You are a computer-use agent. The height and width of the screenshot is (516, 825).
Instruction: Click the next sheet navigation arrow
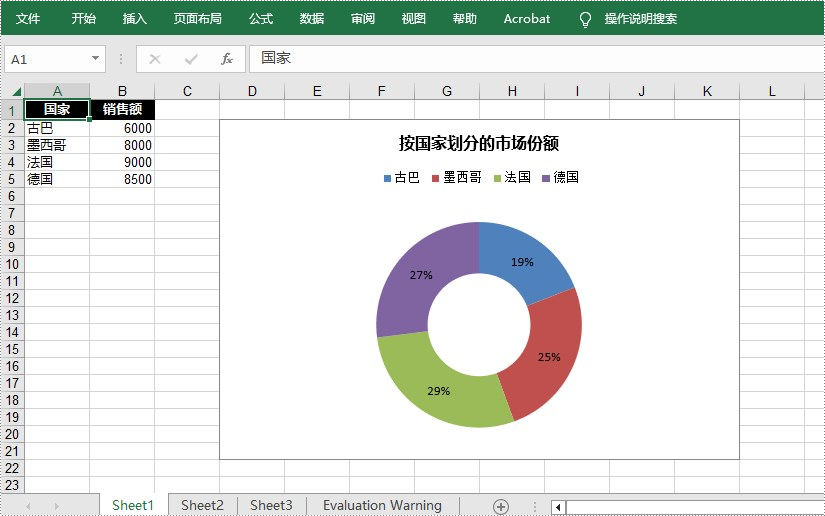coord(56,506)
